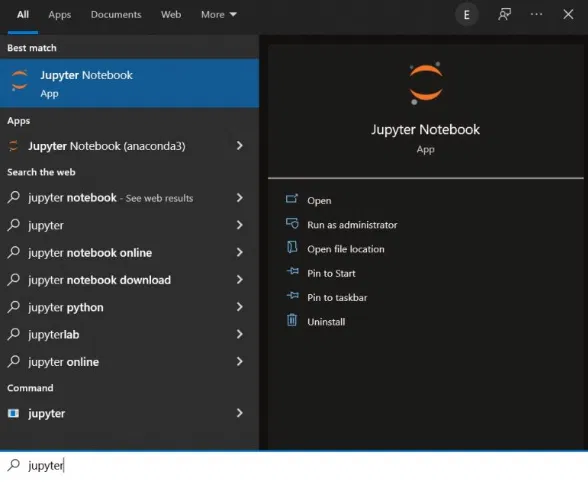This screenshot has height=482, width=588.
Task: Click the Open file location icon
Action: pos(292,248)
